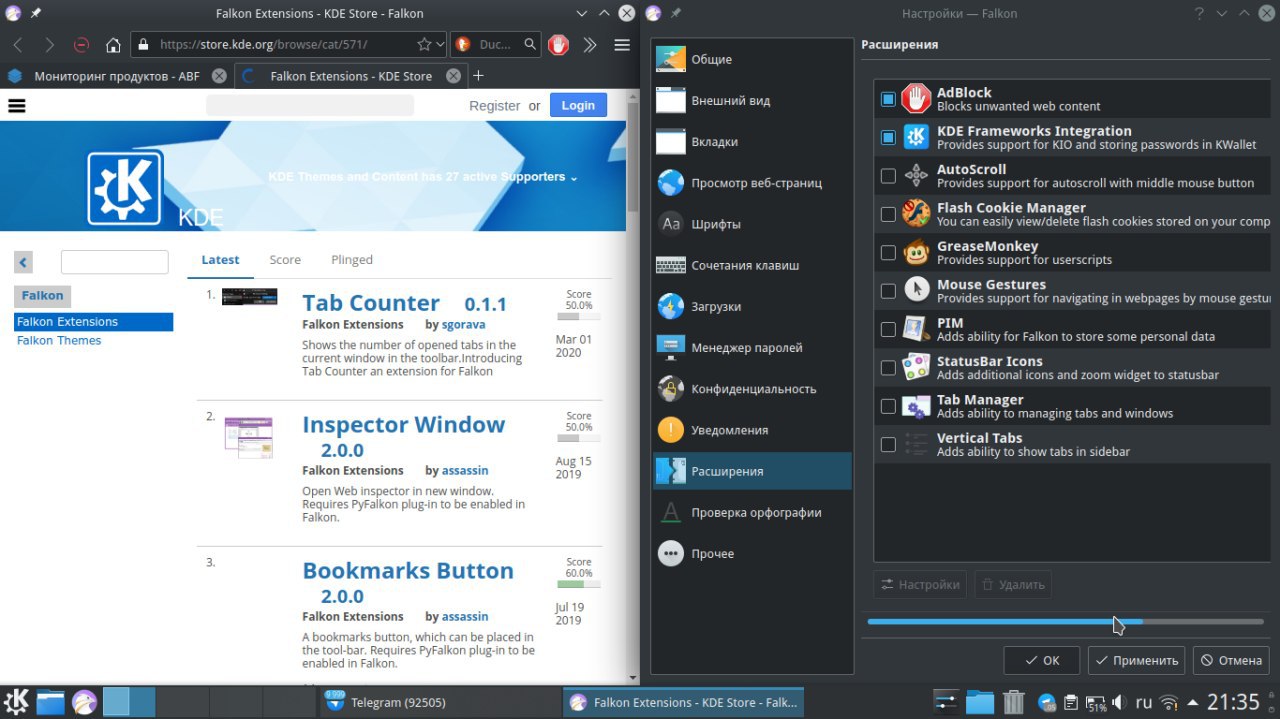
Task: Disable the AdBlock extension checkbox
Action: [x=888, y=99]
